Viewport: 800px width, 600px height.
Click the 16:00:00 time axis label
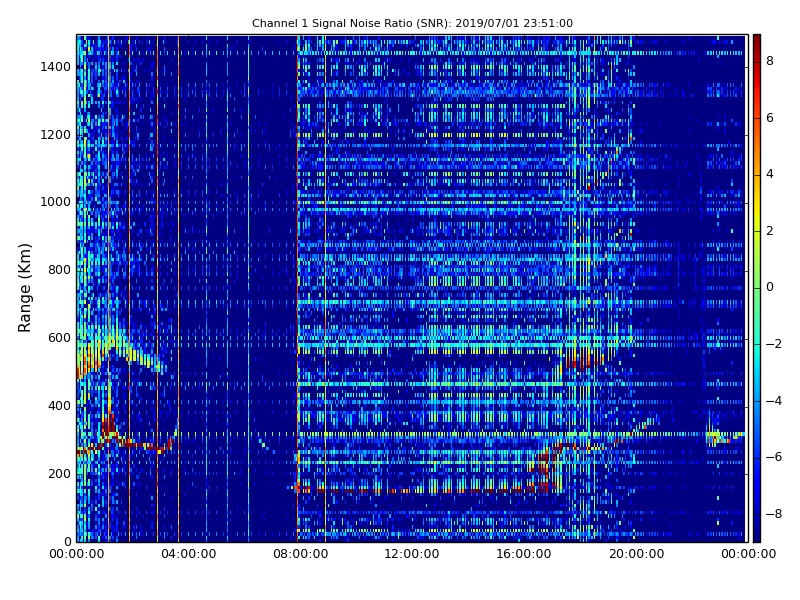coord(524,554)
